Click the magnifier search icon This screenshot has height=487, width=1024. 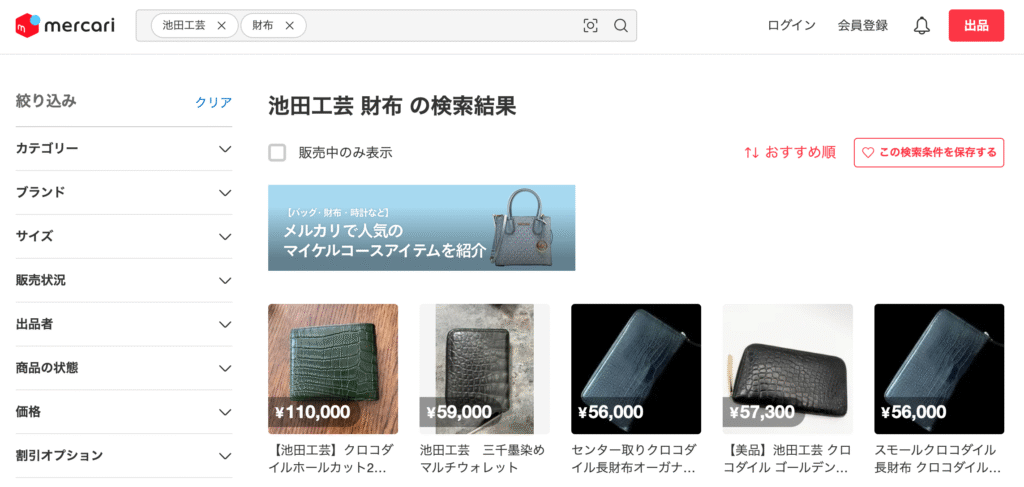(x=621, y=25)
